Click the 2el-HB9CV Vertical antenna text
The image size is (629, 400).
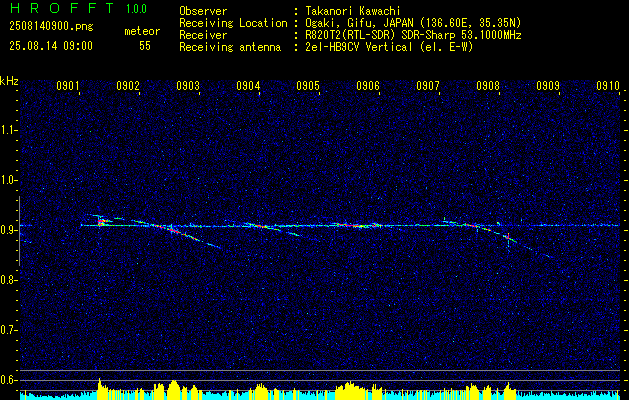click(389, 47)
